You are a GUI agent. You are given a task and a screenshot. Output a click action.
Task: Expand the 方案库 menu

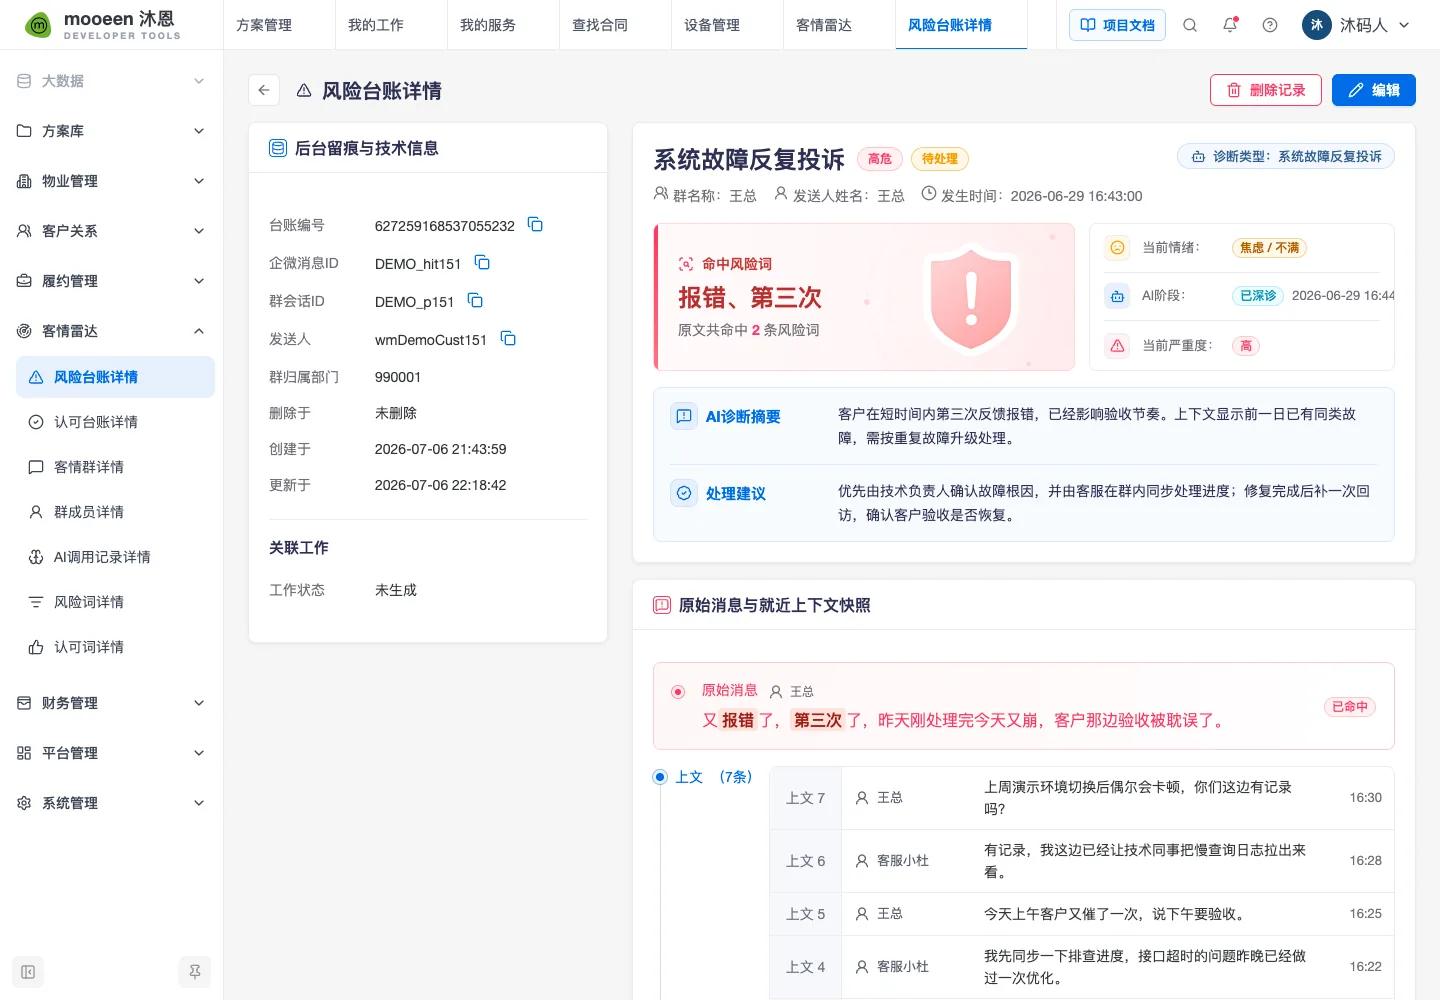point(199,131)
